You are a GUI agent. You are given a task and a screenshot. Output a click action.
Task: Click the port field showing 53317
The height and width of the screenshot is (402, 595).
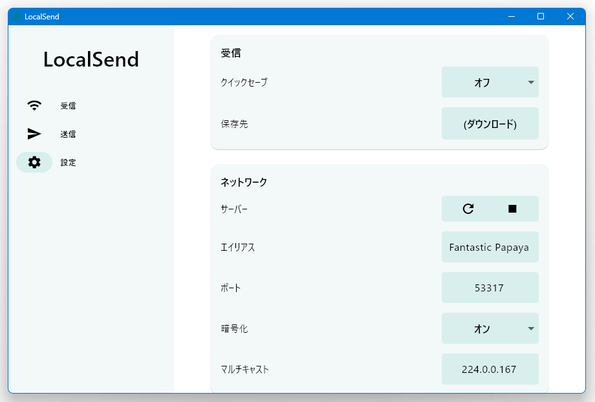pos(490,288)
